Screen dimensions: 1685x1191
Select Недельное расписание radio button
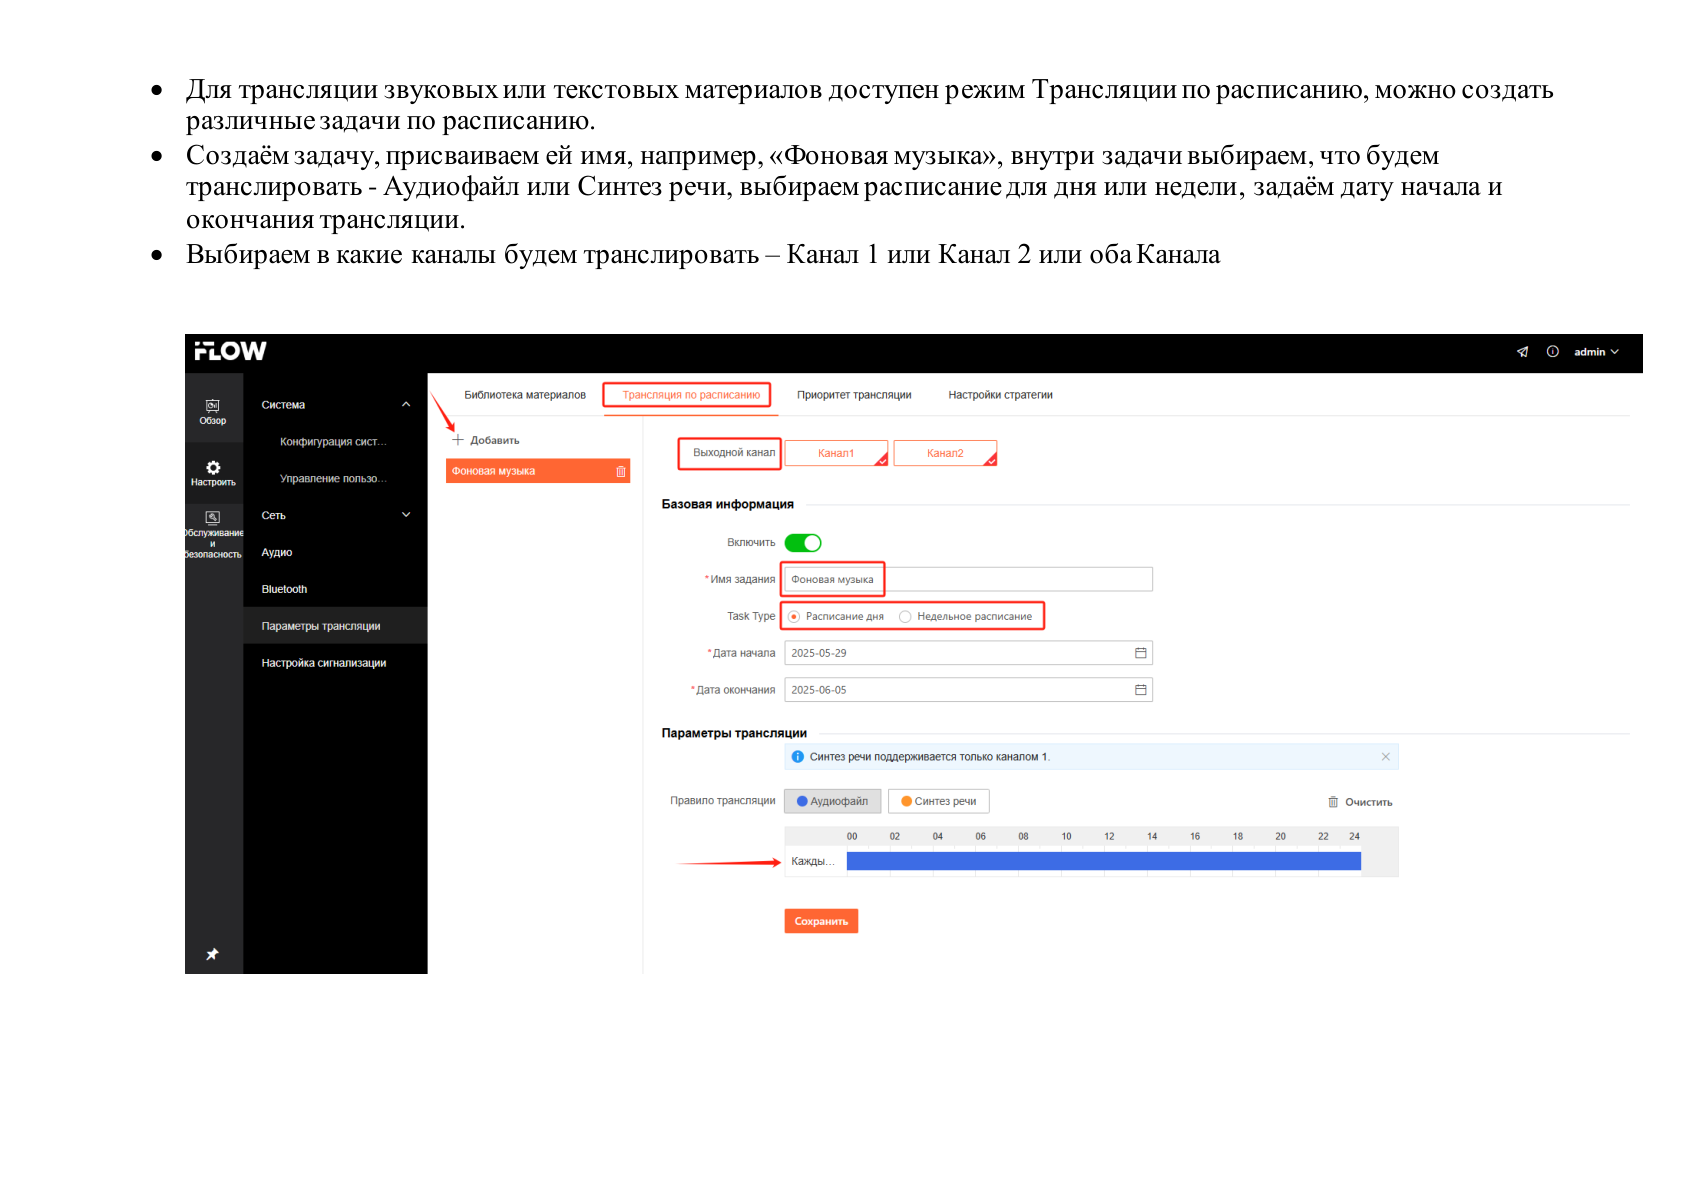point(904,617)
